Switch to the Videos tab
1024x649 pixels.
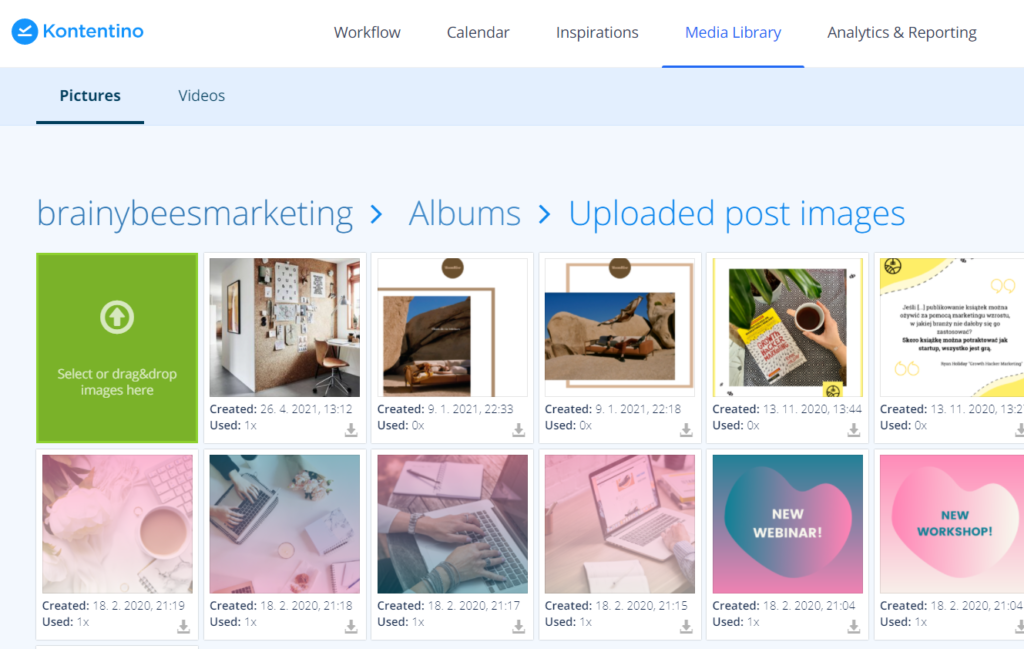201,96
